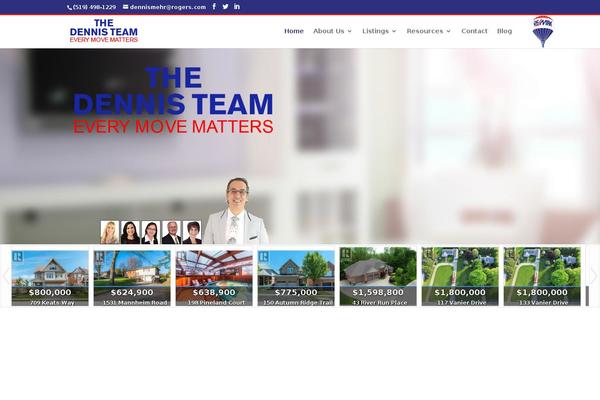
Task: Open listing 43 River Run Place
Action: pyautogui.click(x=378, y=276)
